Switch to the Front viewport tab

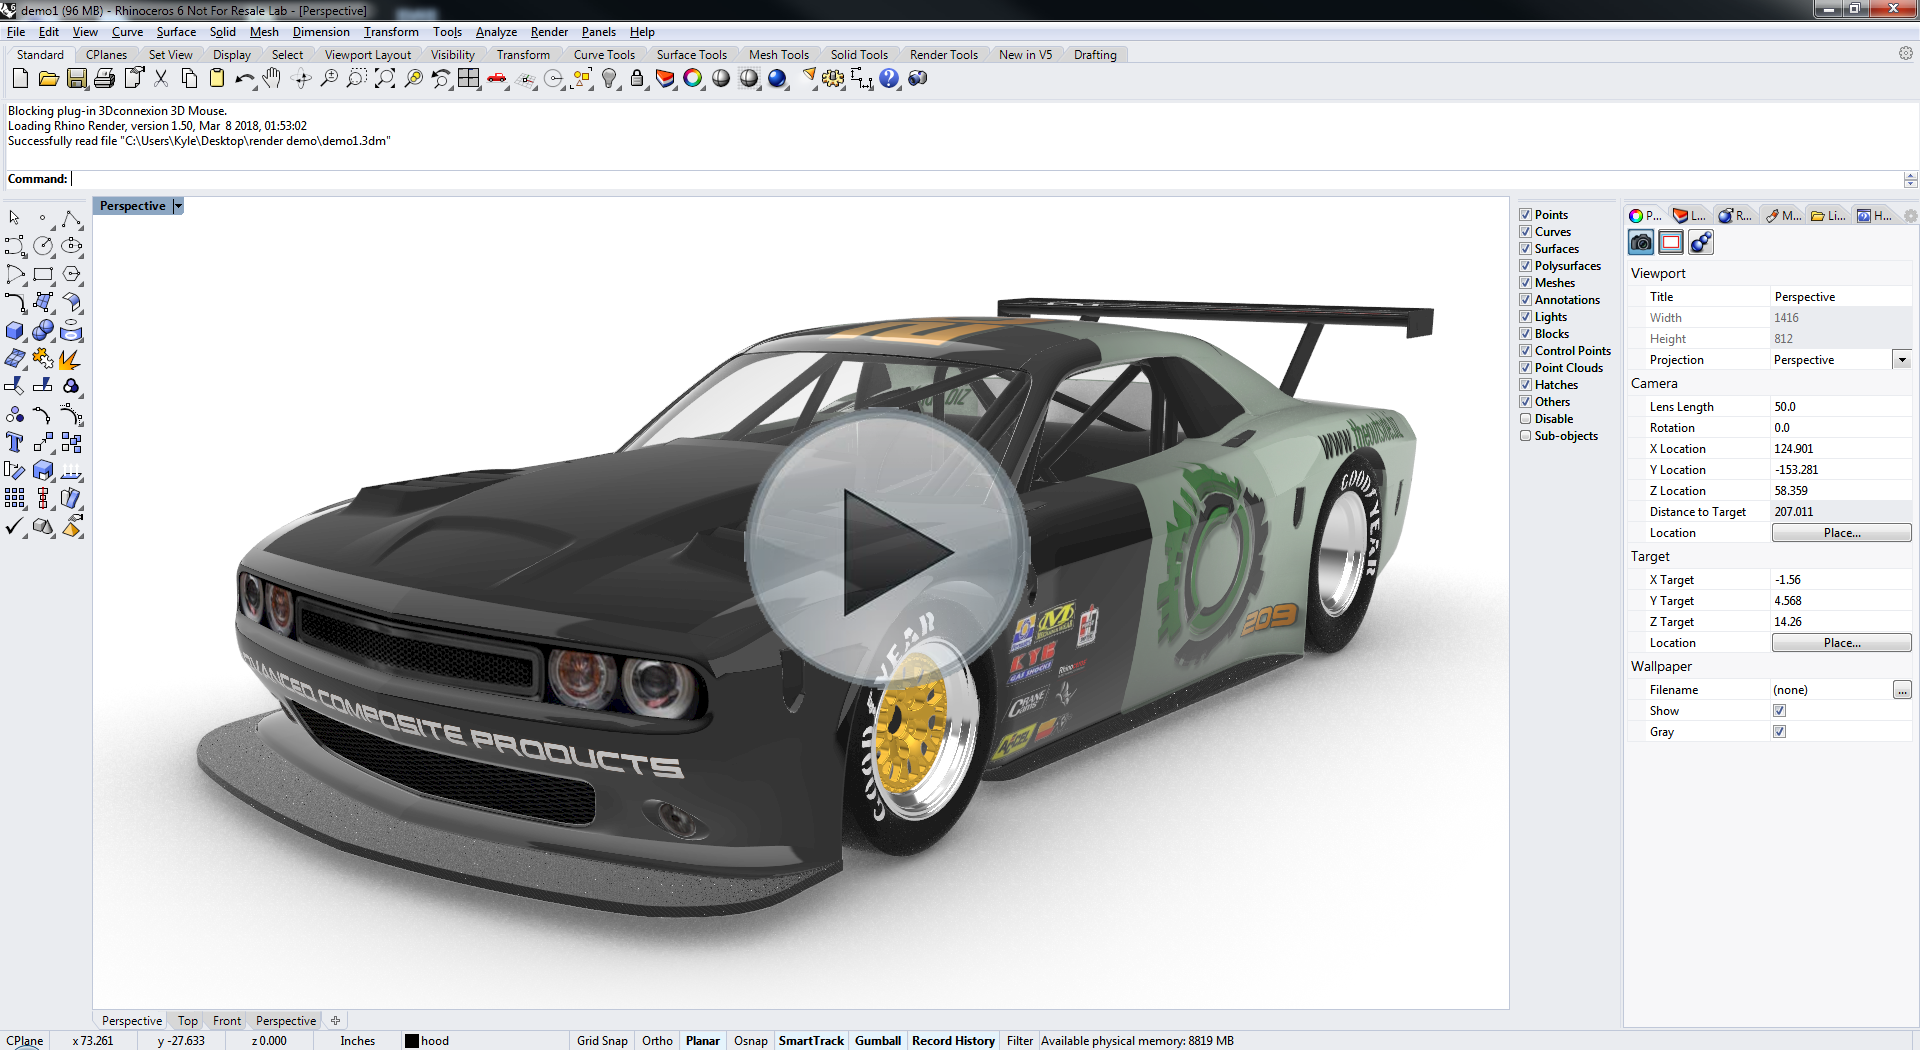[227, 1021]
